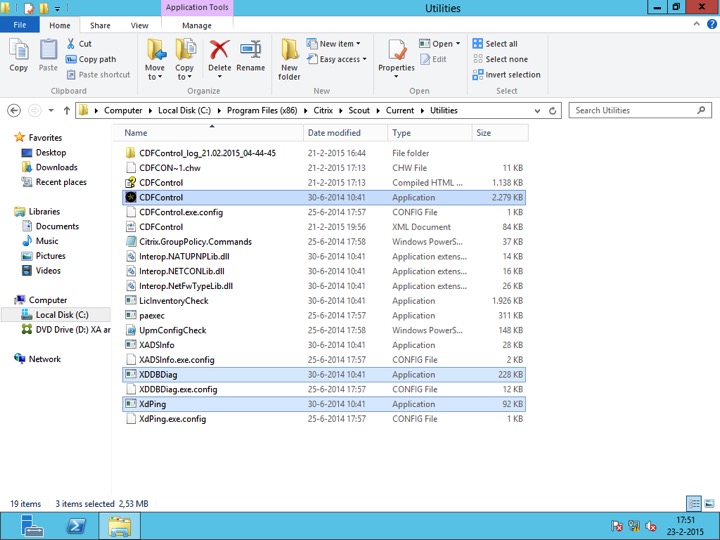
Task: Open the Quick Access Toolbar customize dropdown
Action: (57, 8)
